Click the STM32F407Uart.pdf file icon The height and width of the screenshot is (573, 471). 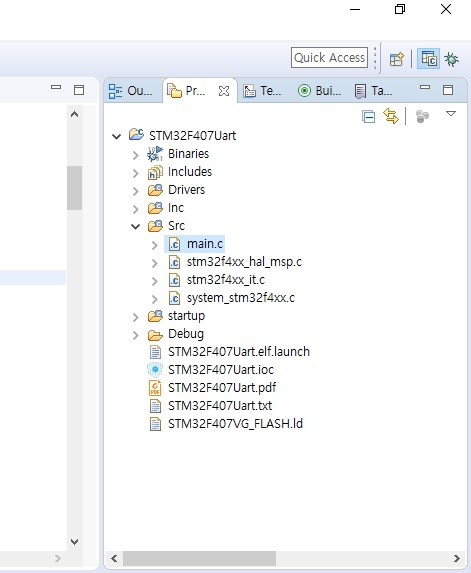click(155, 388)
